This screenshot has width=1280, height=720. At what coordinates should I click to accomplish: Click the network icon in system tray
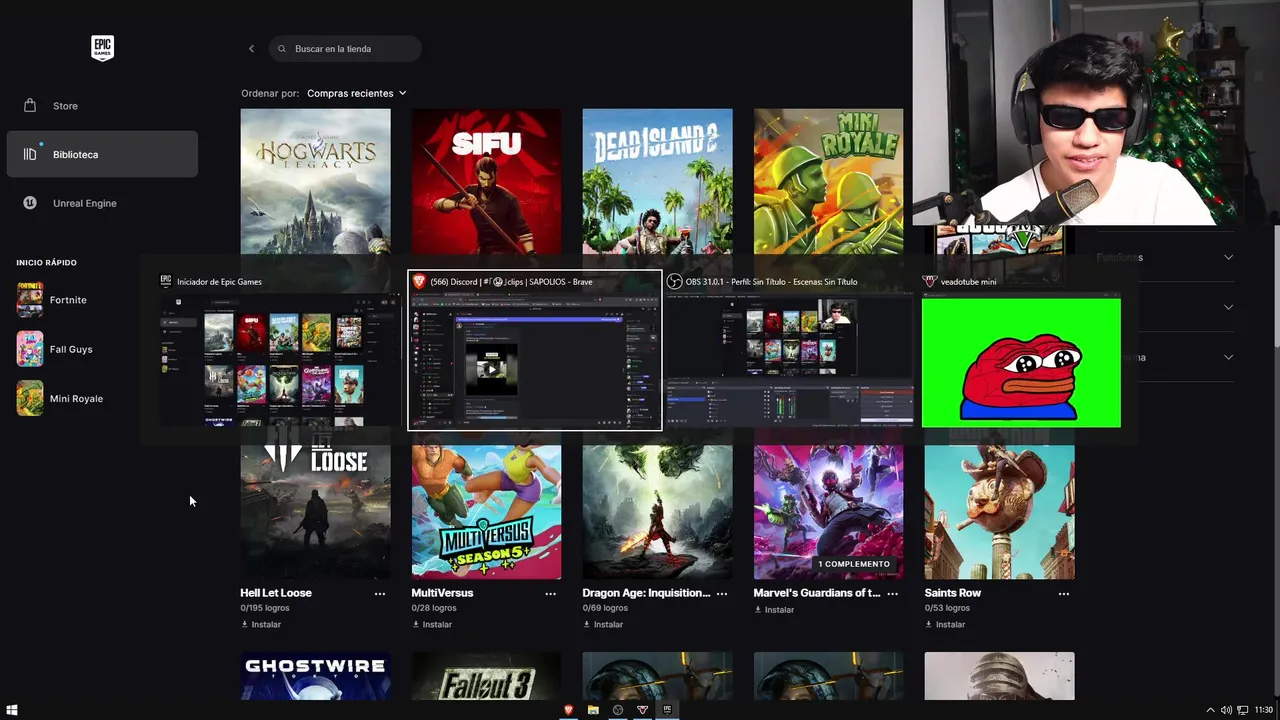click(1243, 710)
